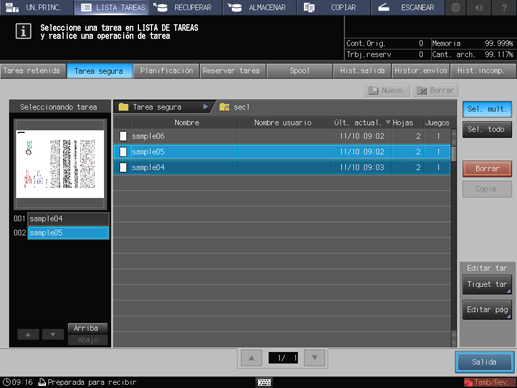
Task: Click the sample05 document icon
Action: pos(123,152)
